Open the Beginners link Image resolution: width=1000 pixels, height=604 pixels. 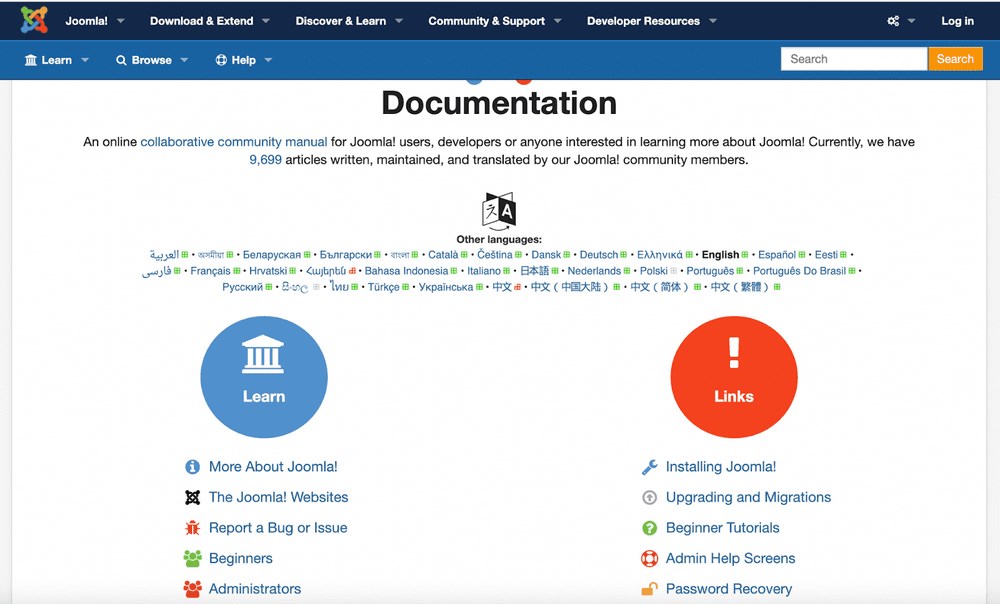(x=240, y=558)
